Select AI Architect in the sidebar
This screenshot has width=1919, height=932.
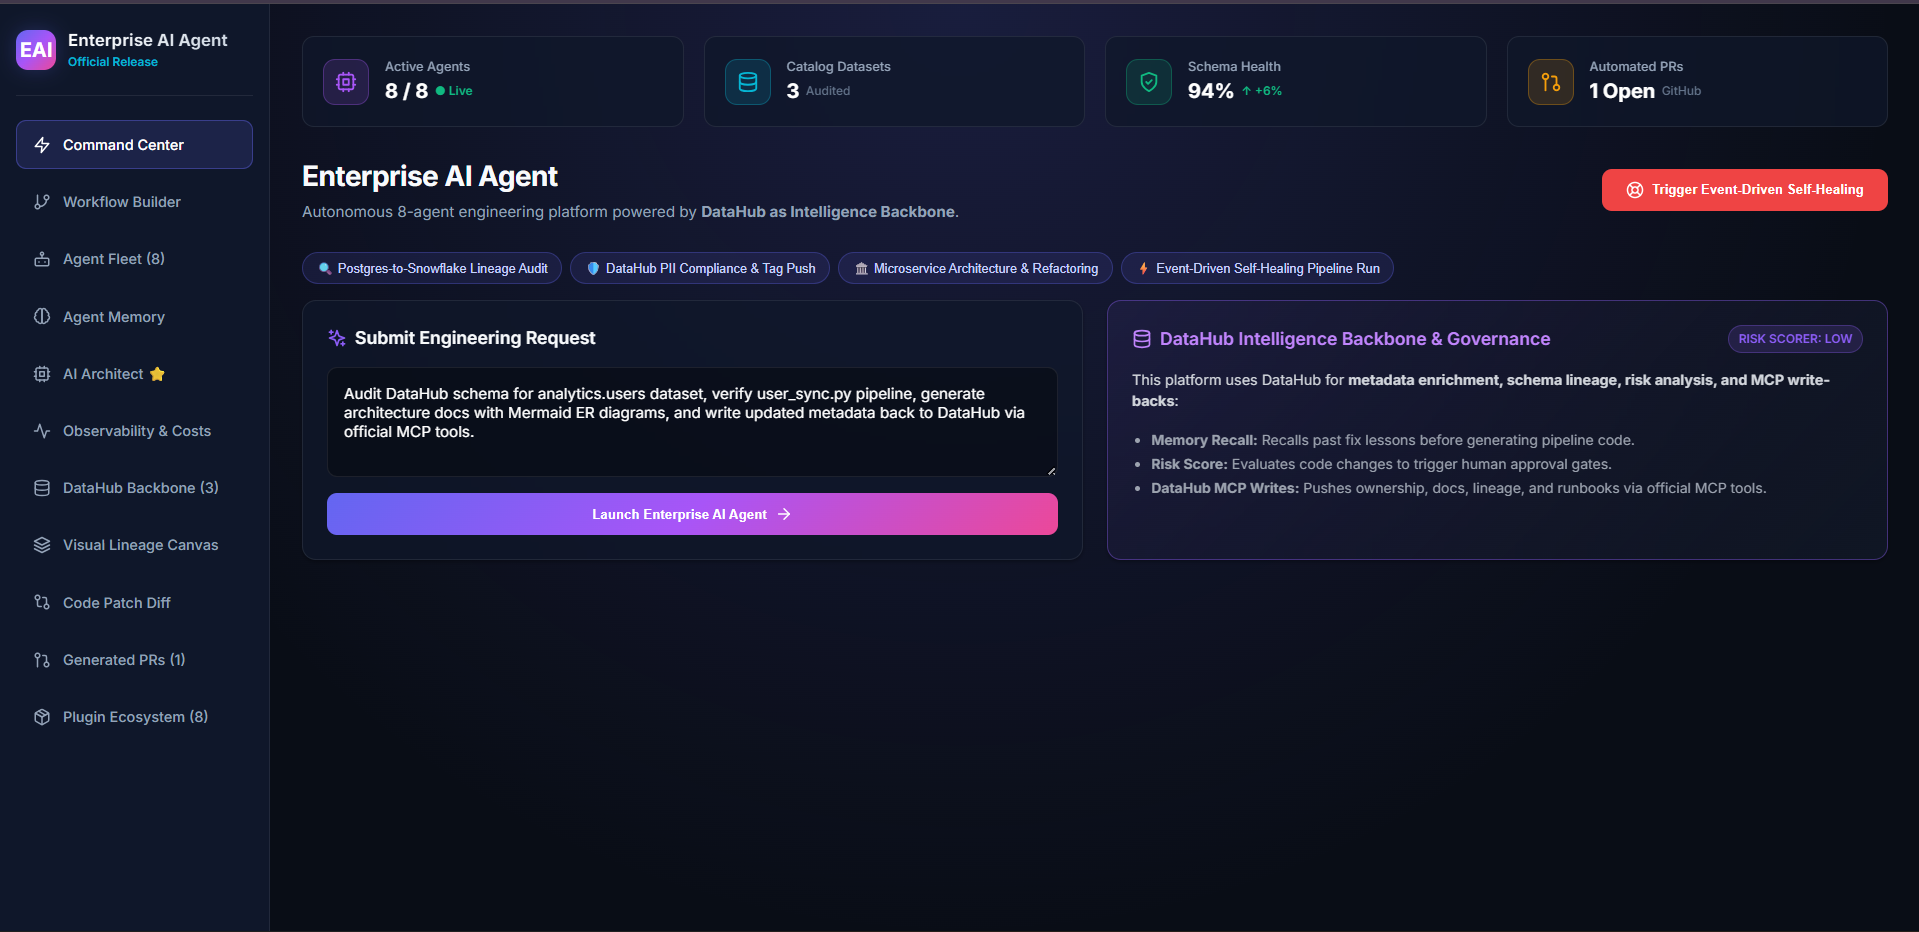point(134,374)
